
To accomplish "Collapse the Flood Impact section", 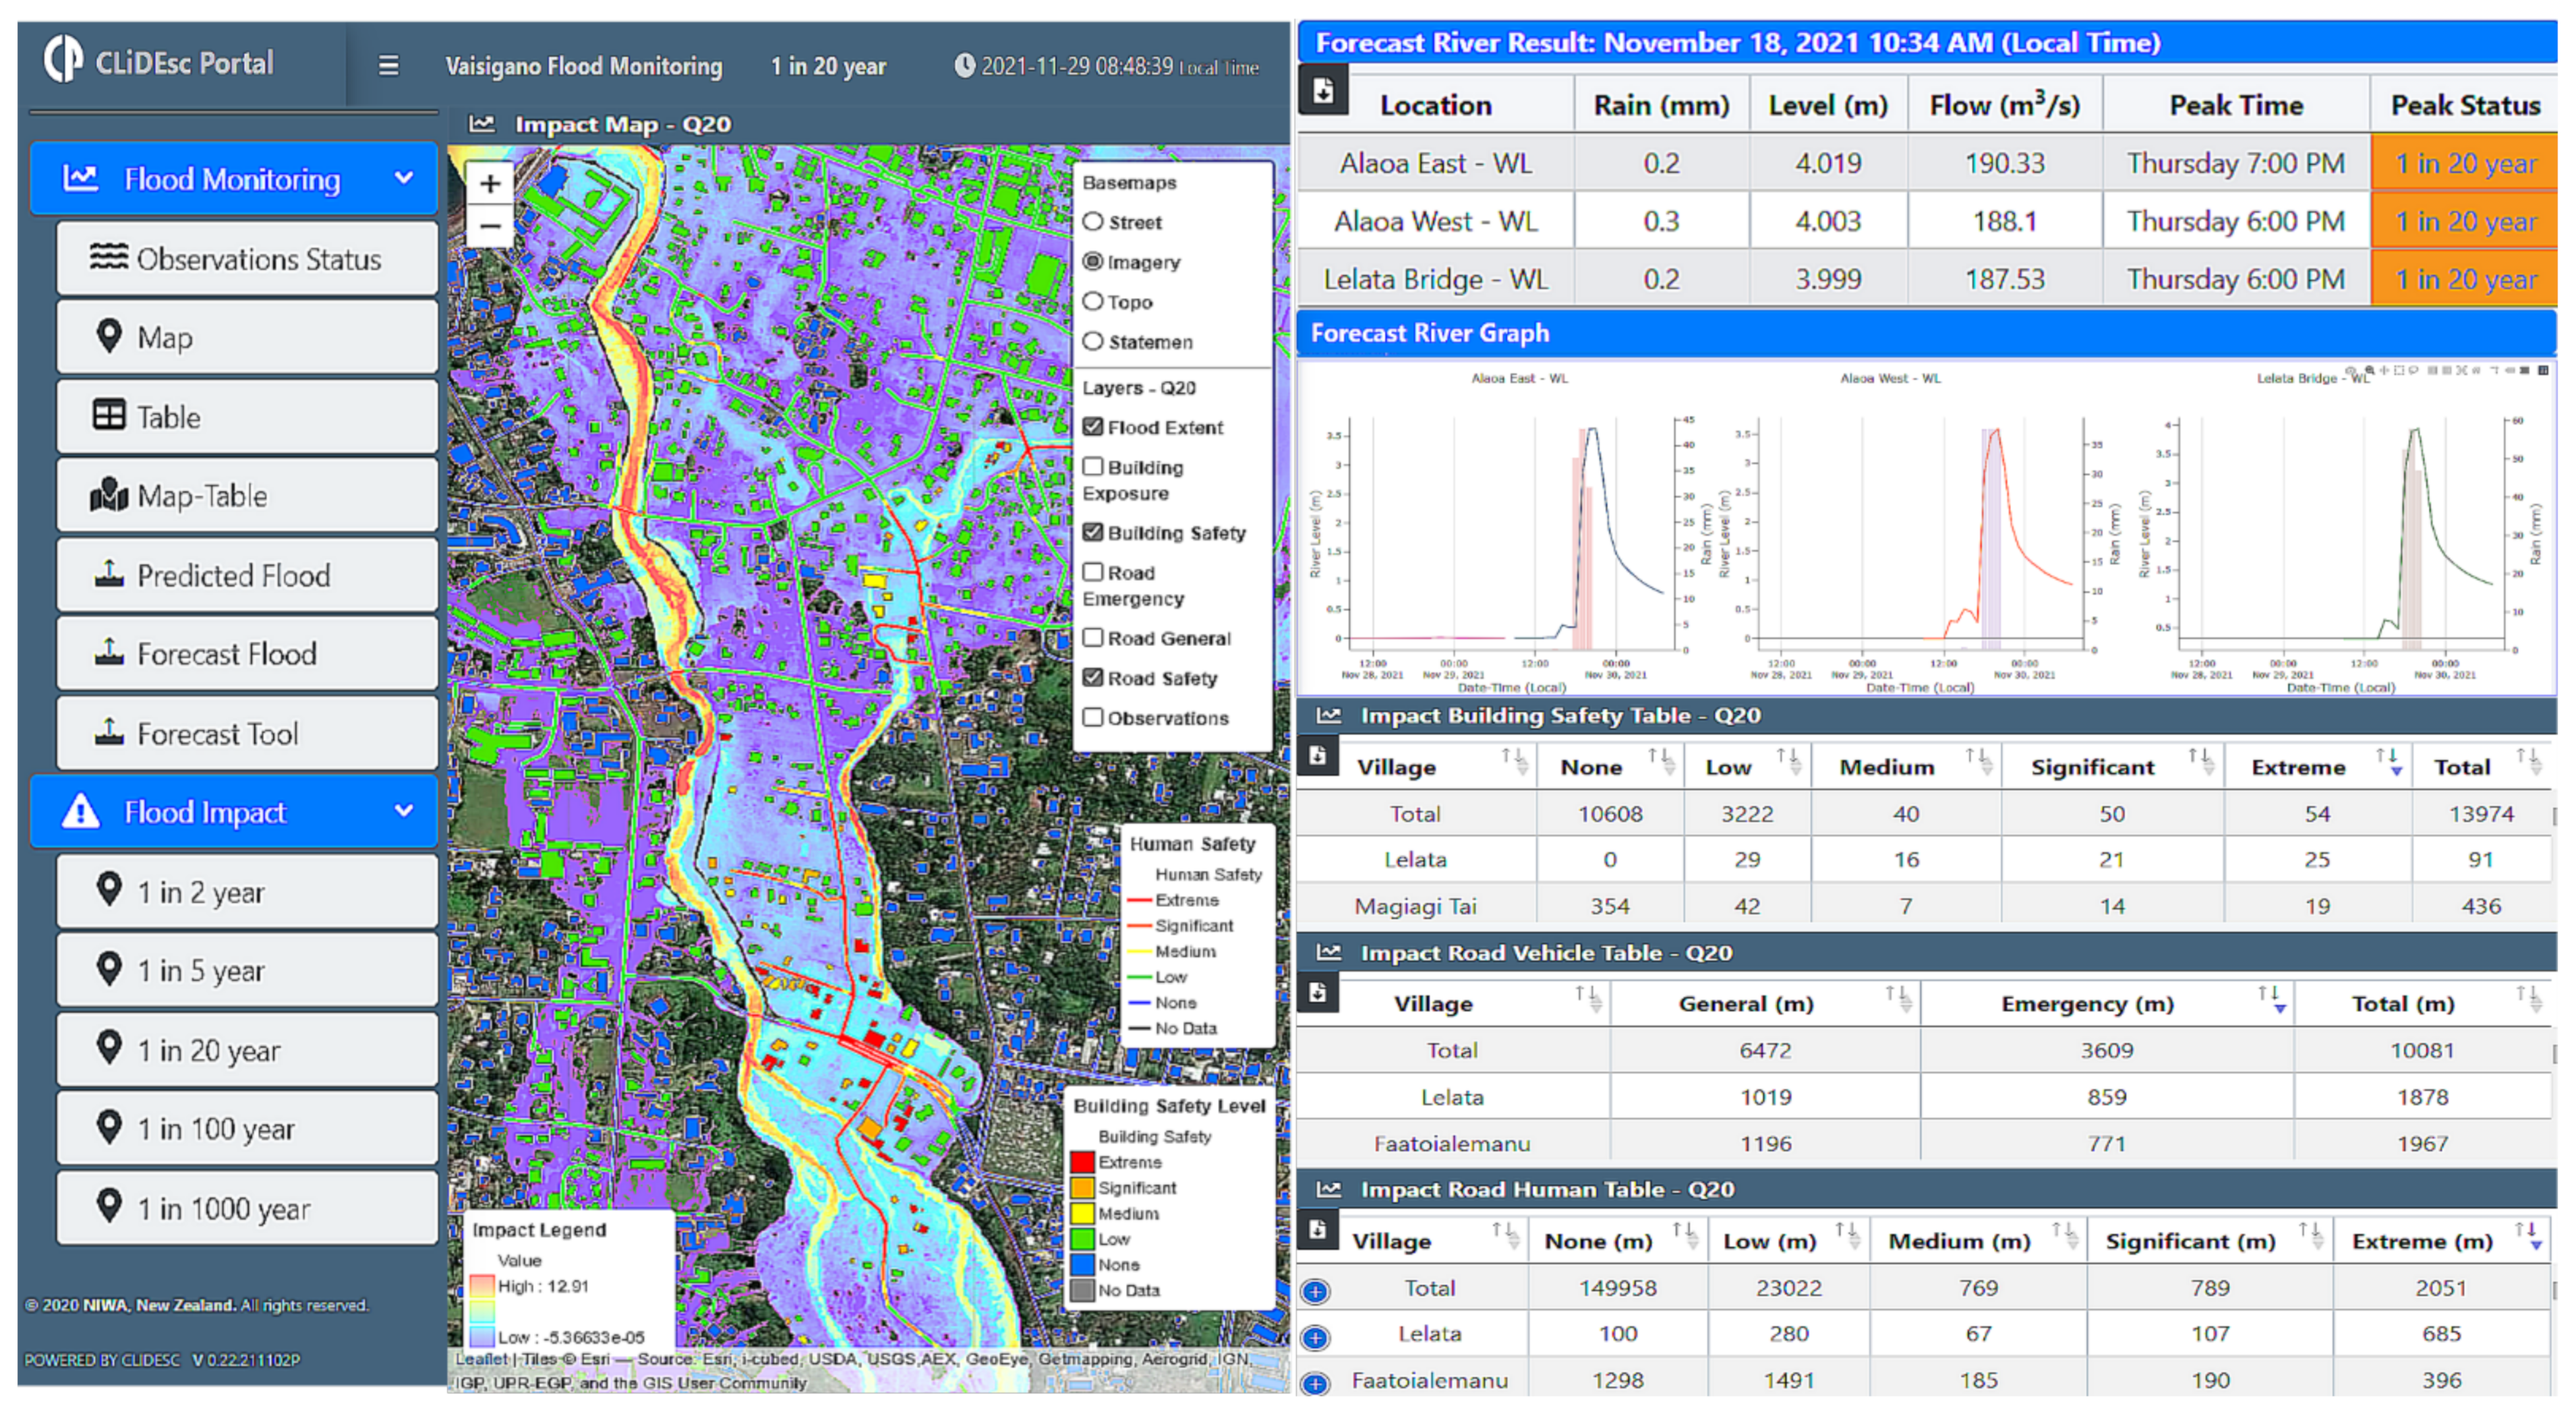I will pos(404,811).
